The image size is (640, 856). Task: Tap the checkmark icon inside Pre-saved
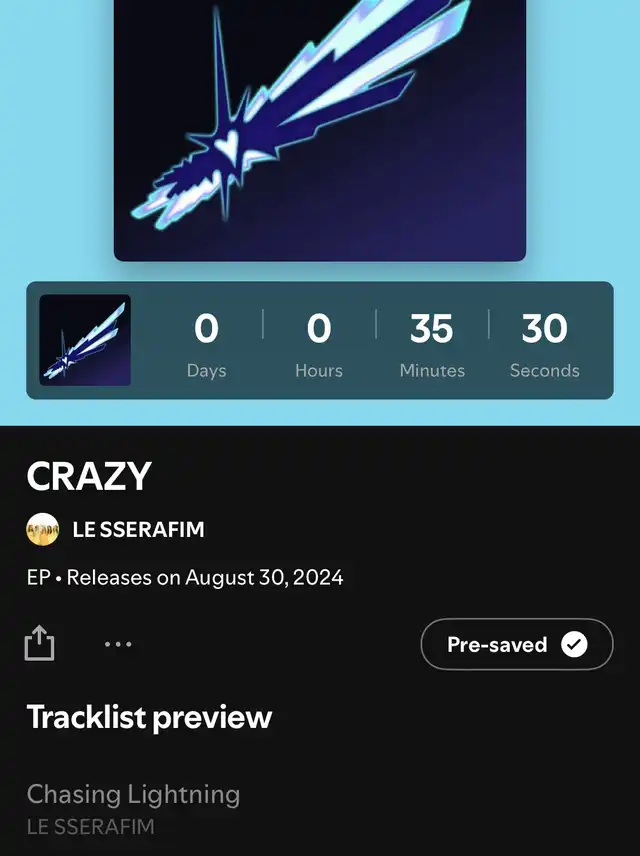[574, 644]
